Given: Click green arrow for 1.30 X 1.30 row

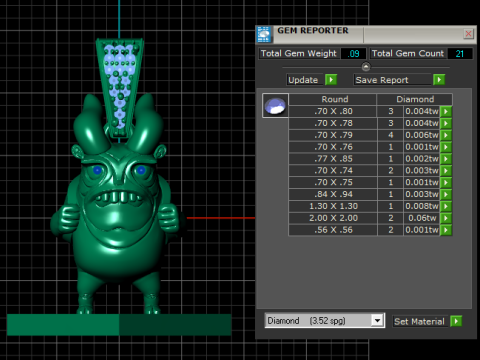Looking at the screenshot, I should pyautogui.click(x=446, y=206).
